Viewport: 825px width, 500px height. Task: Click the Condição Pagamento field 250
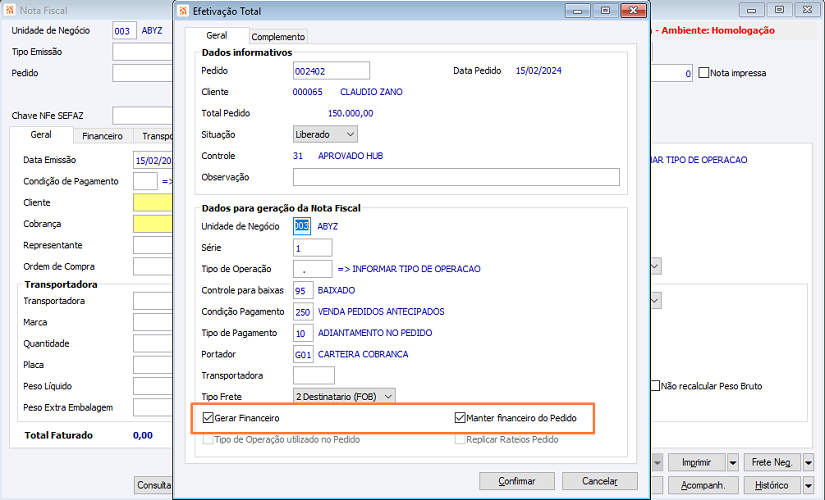coord(303,312)
